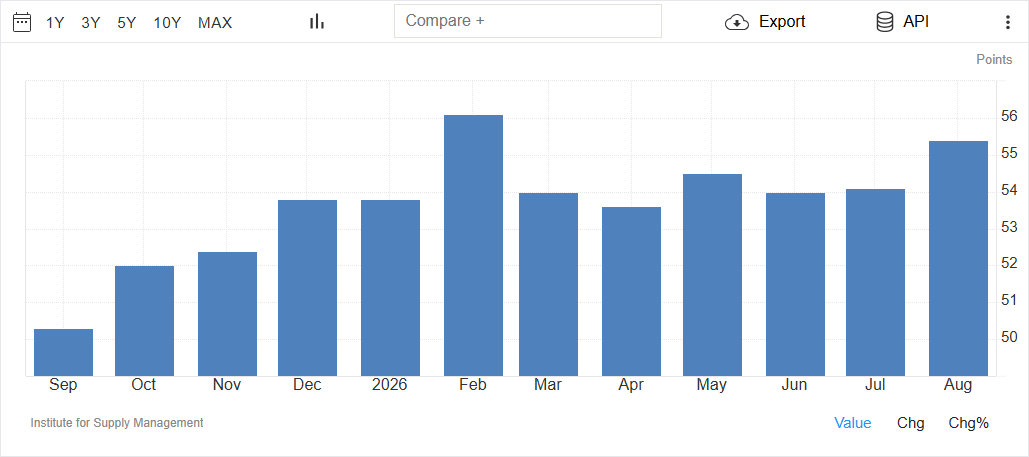The width and height of the screenshot is (1029, 457).
Task: Click the 52 axis value
Action: 1010,263
